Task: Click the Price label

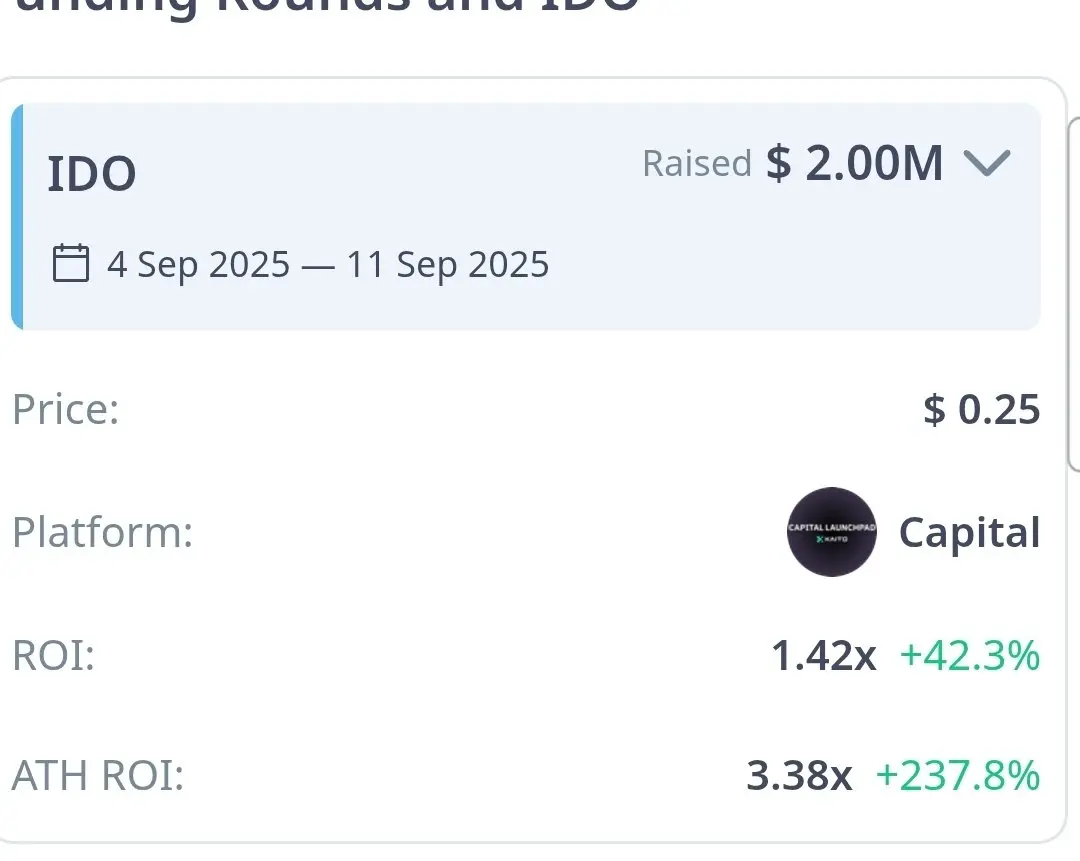Action: pyautogui.click(x=66, y=410)
